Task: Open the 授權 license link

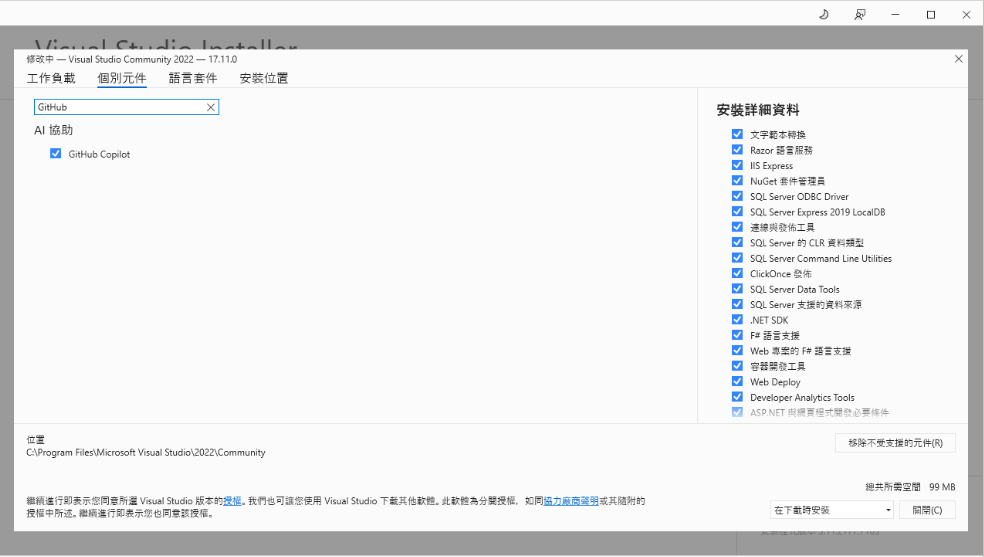Action: (x=232, y=501)
